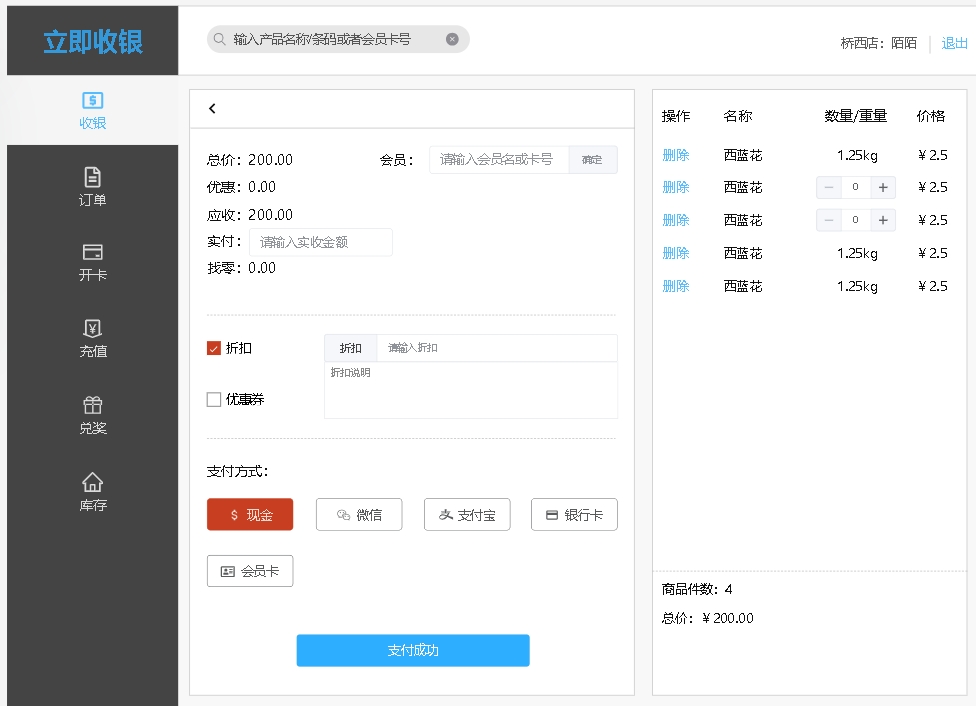This screenshot has width=976, height=706.
Task: Enable the 优惠券 coupon checkbox
Action: (x=214, y=399)
